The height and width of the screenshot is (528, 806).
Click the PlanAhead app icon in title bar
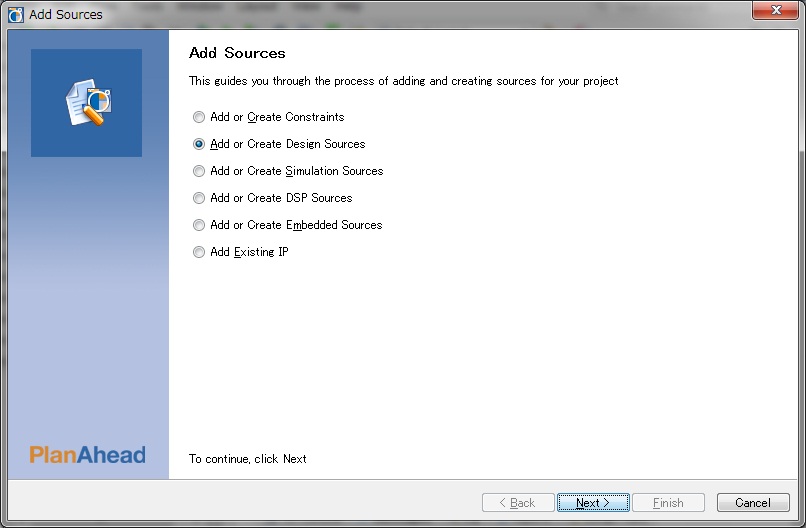coord(16,14)
